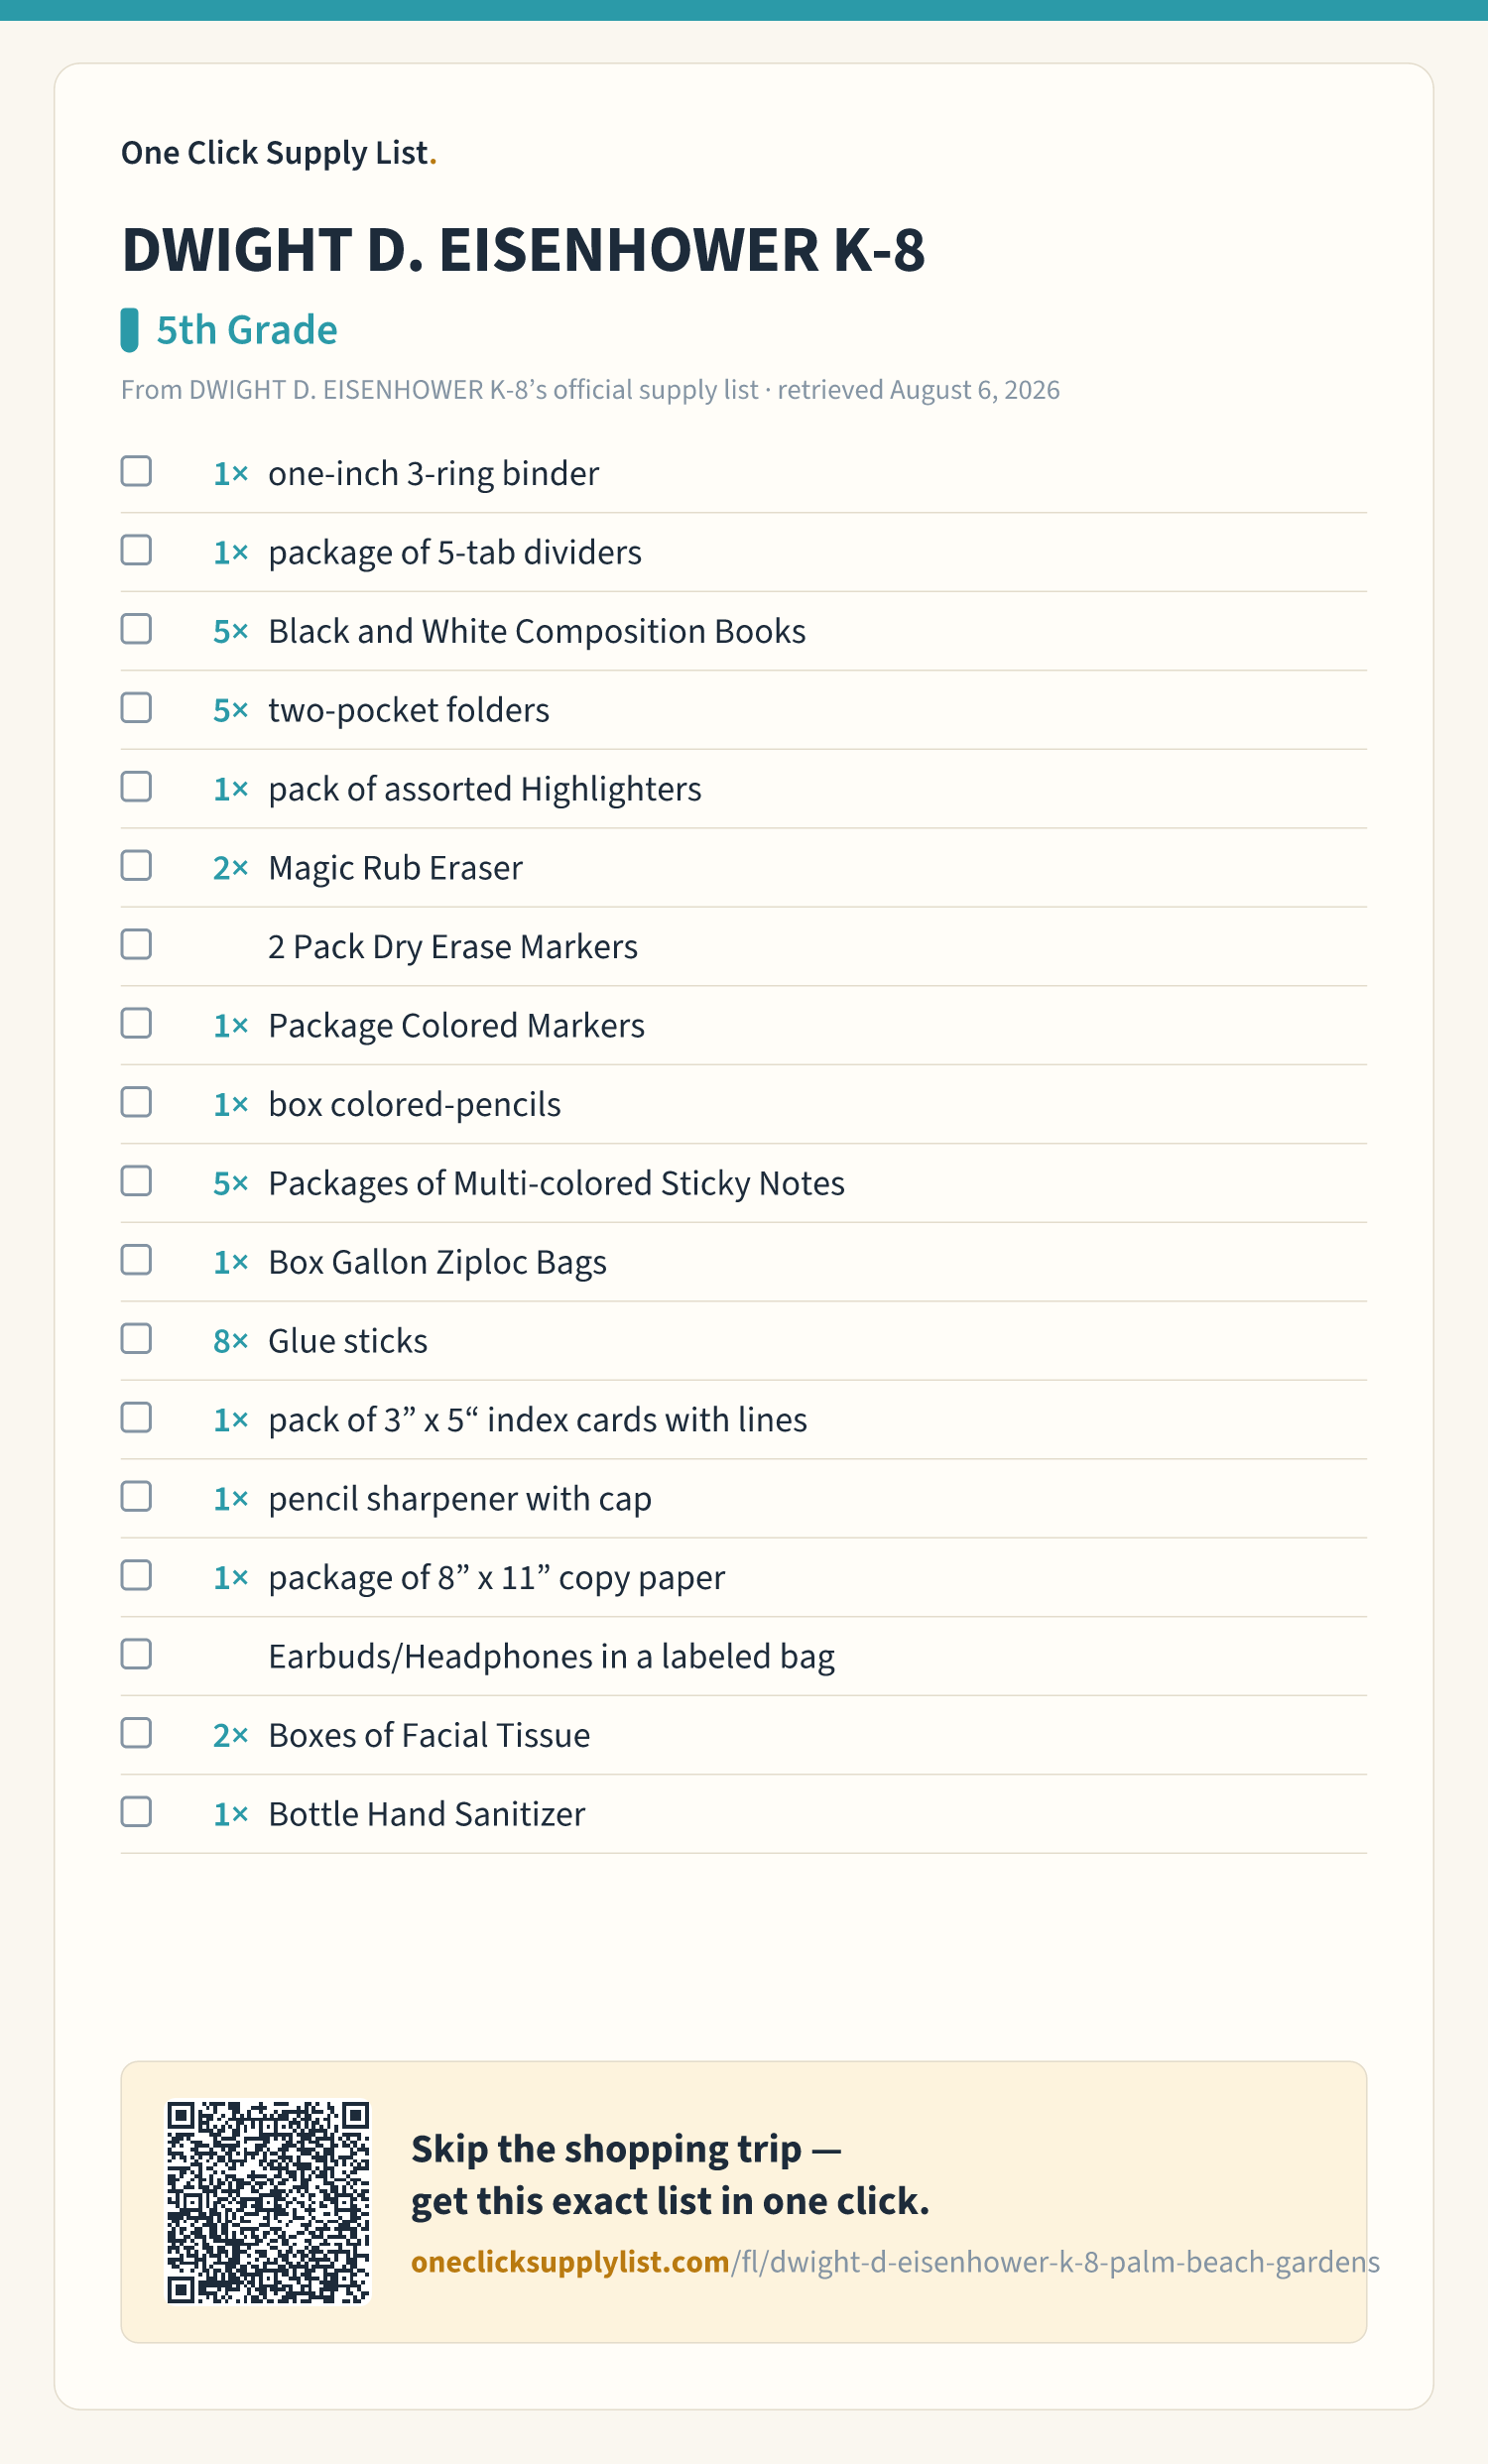Tick the package of 5-tab dividers checkbox
This screenshot has width=1488, height=2464.
136,550
